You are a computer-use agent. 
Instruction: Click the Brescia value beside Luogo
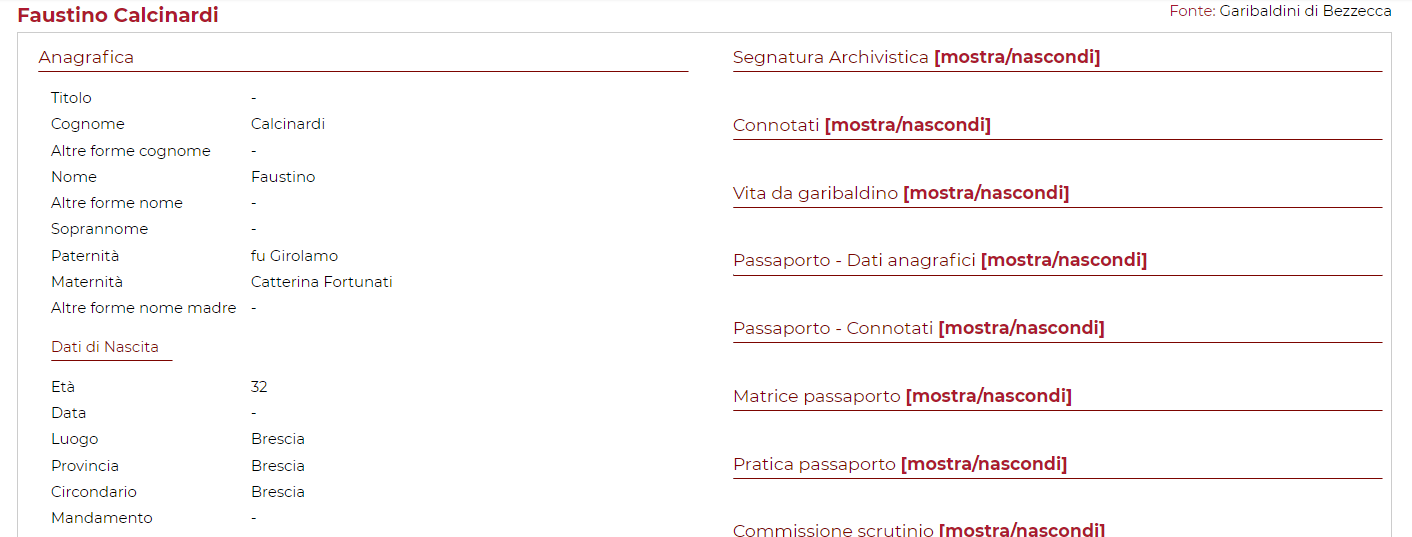click(278, 439)
